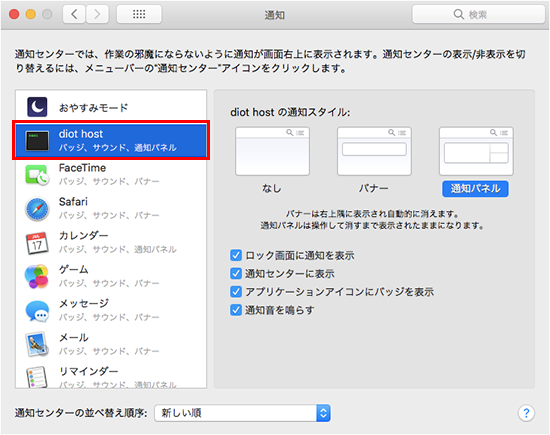Select the バナー alert style thumbnail
Image resolution: width=550 pixels, height=435 pixels.
point(374,151)
